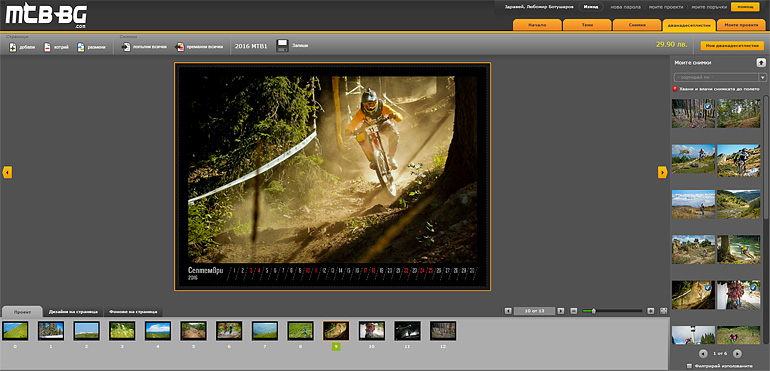Select page thumbnail 12 in filmstrip
The height and width of the screenshot is (371, 770).
point(442,331)
